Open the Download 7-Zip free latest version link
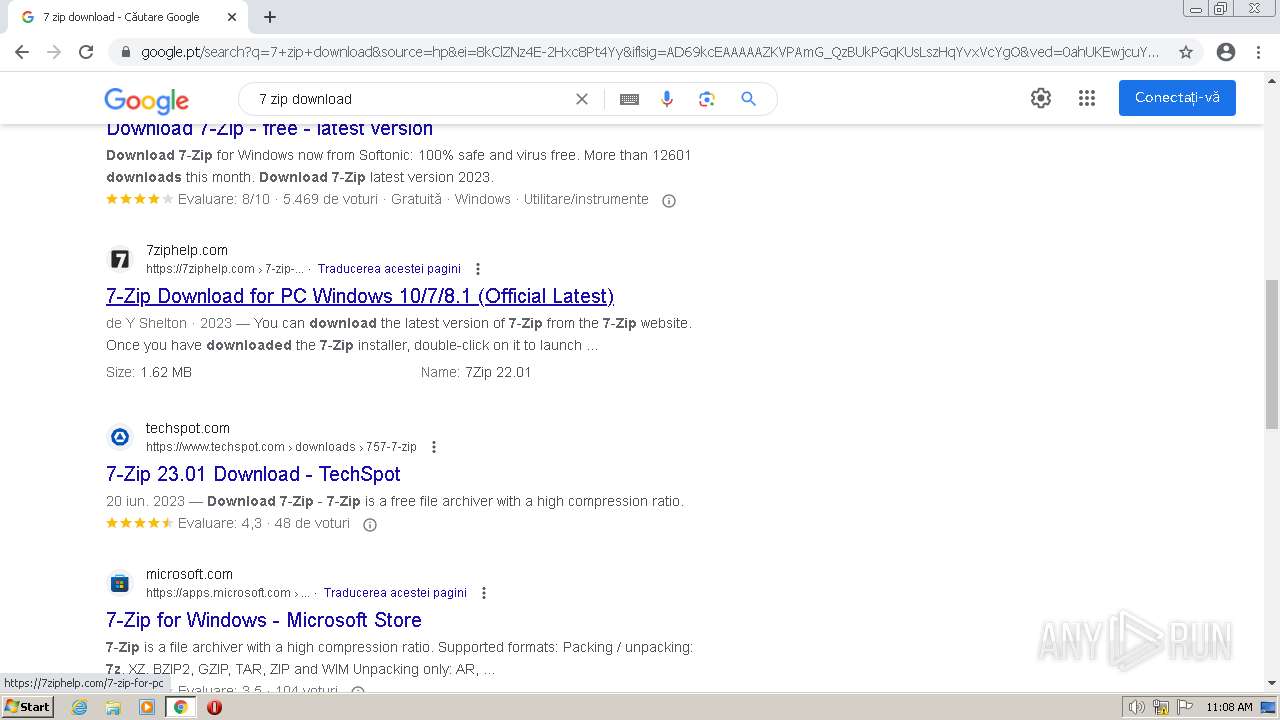 pos(270,129)
